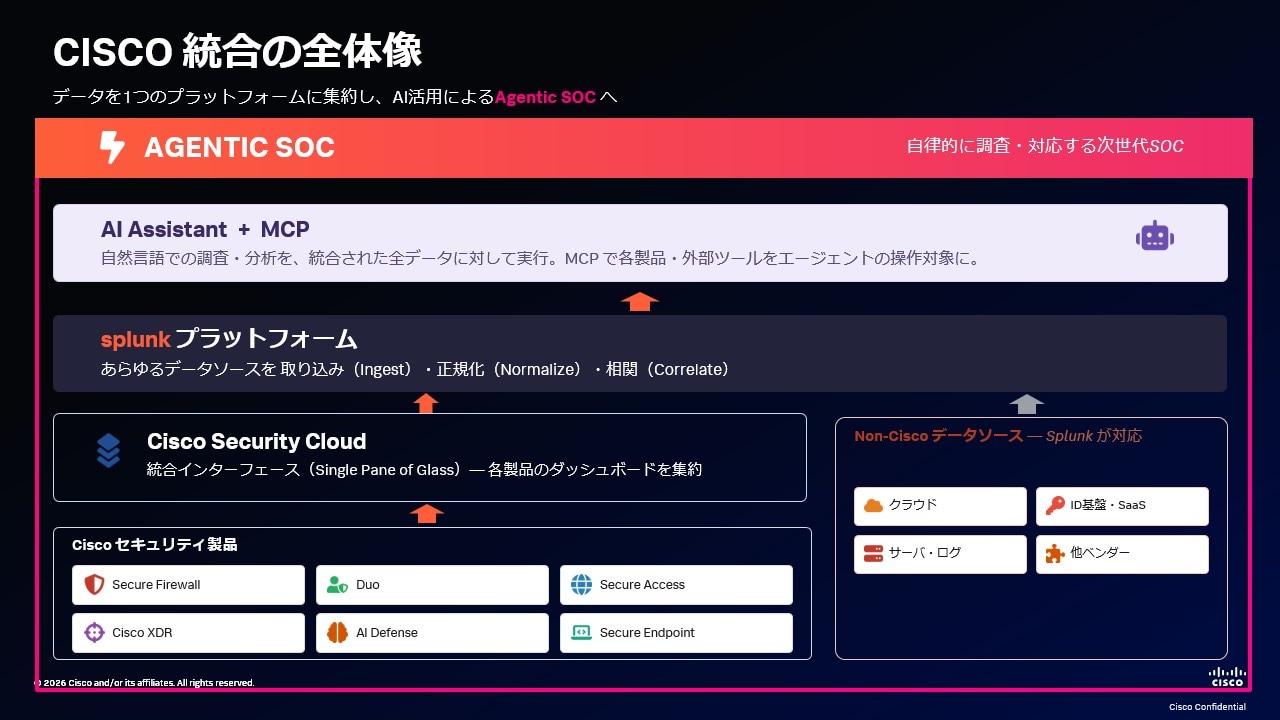This screenshot has height=720, width=1280.
Task: Click the Secure Access globe icon
Action: (x=582, y=585)
